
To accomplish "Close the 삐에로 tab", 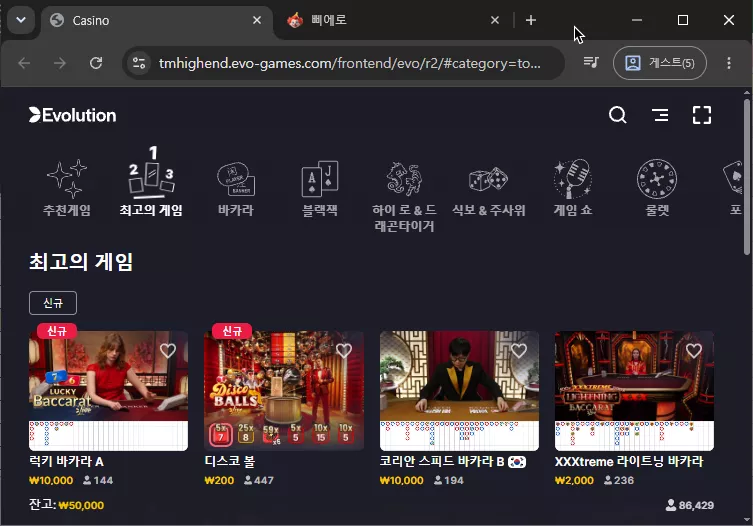I will point(495,20).
